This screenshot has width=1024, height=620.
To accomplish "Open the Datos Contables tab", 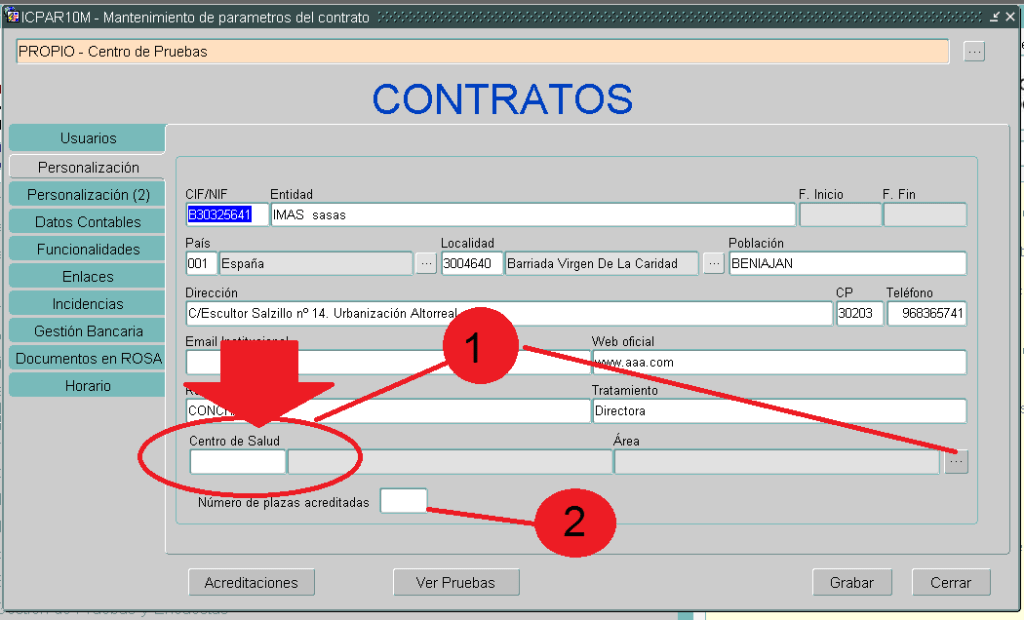I will tap(87, 222).
